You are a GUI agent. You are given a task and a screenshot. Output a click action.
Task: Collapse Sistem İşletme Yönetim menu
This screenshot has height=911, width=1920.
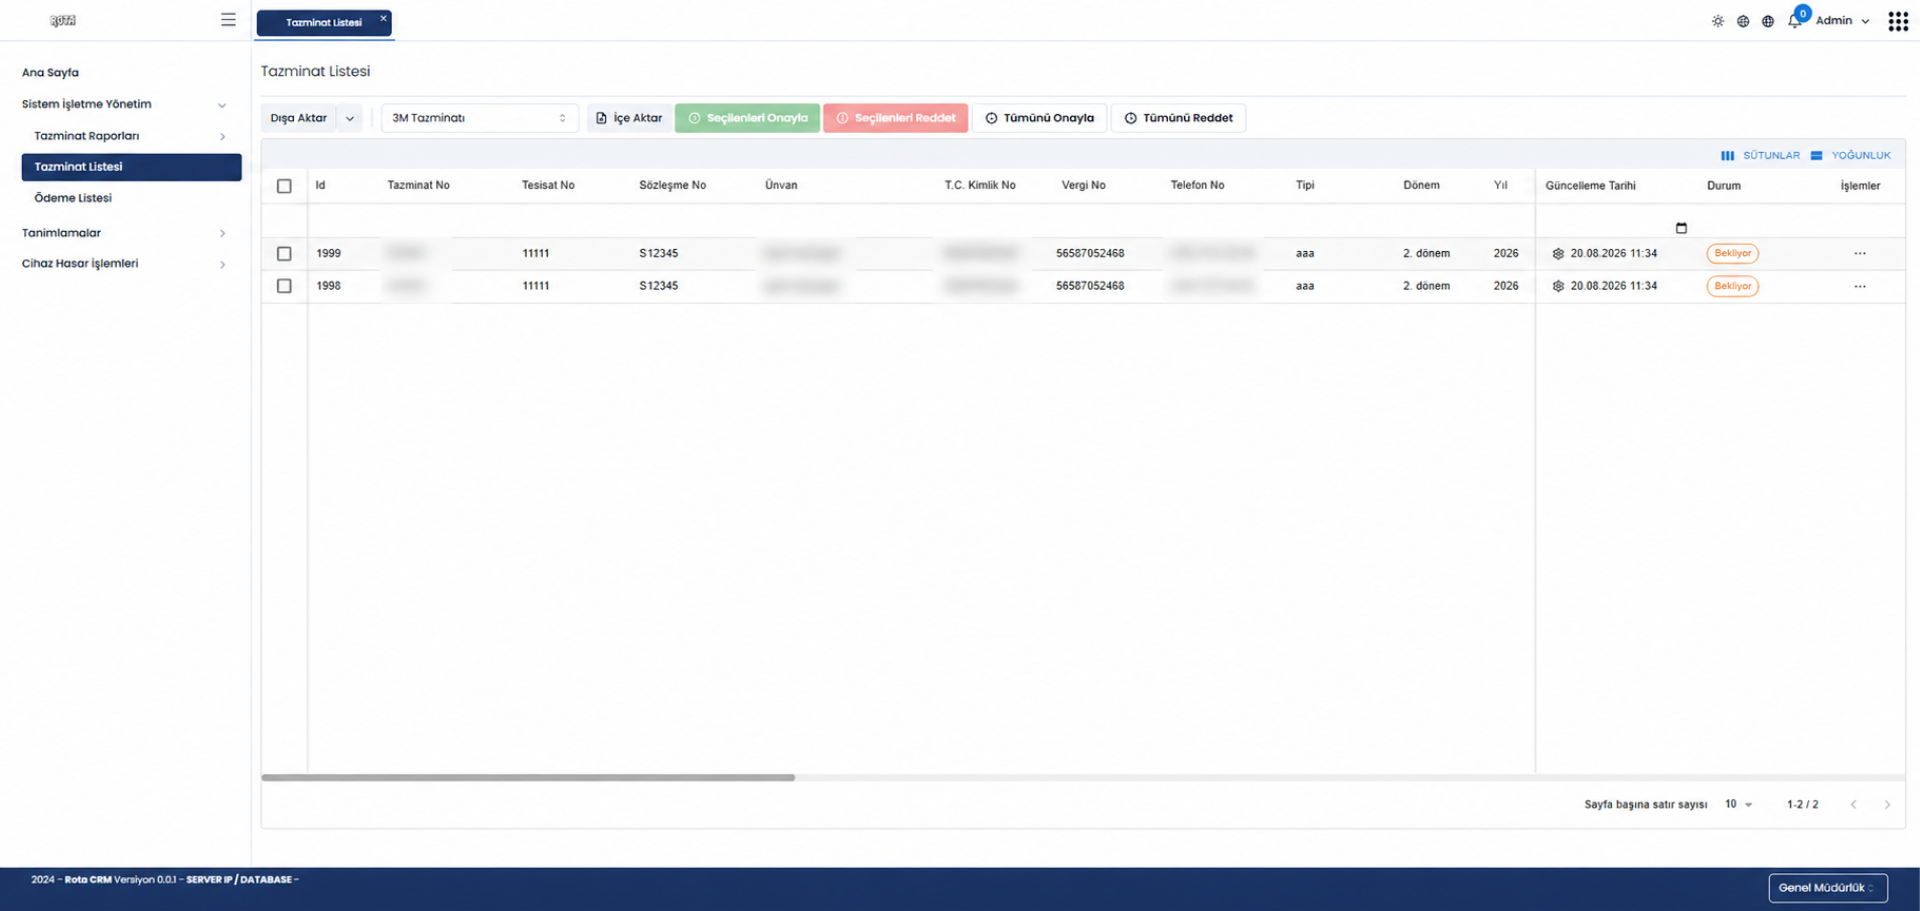click(124, 104)
